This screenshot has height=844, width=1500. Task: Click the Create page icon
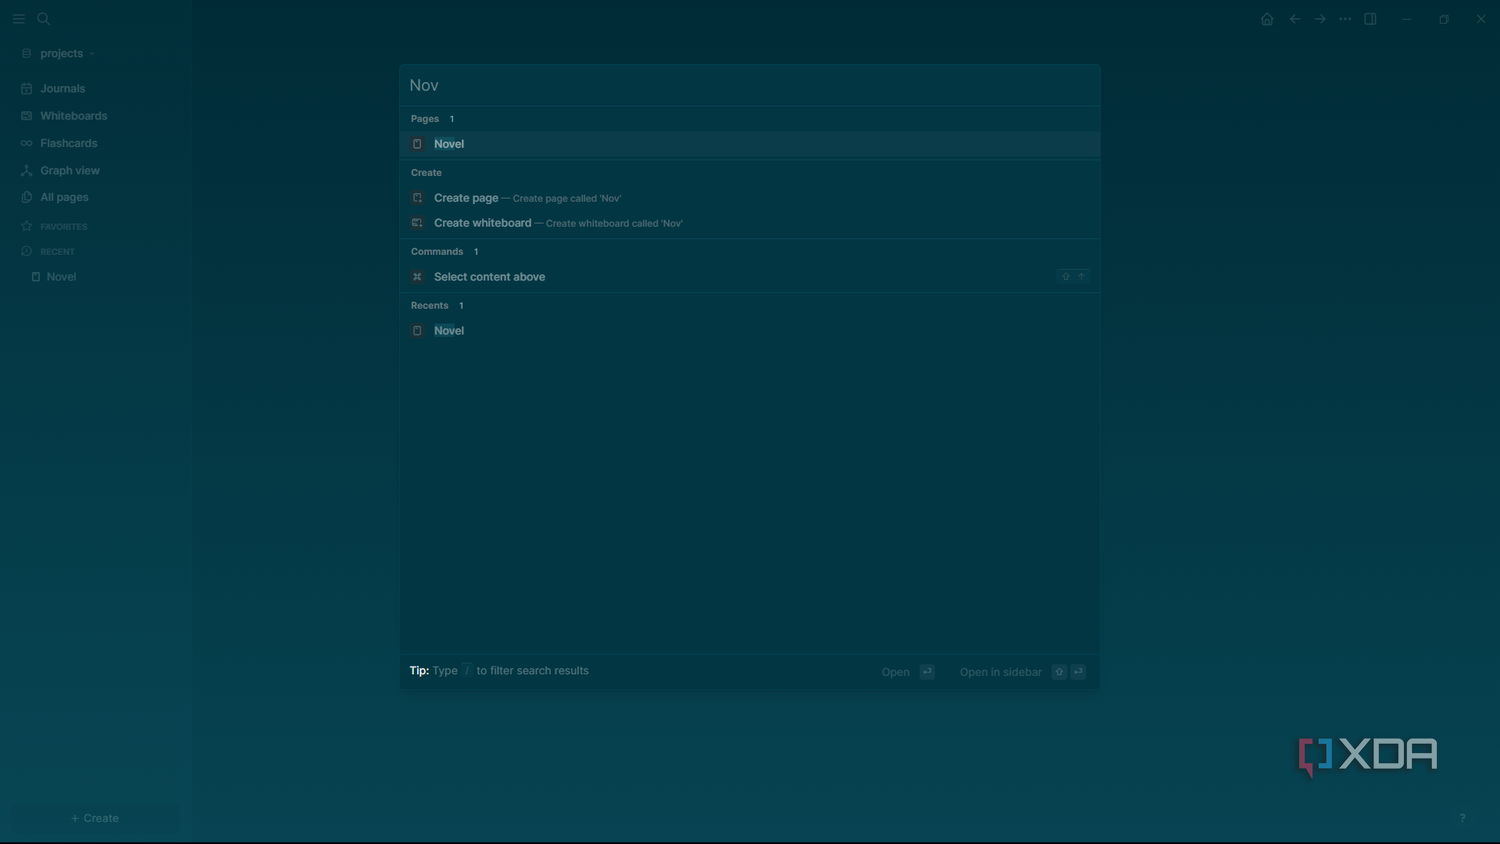coord(417,198)
